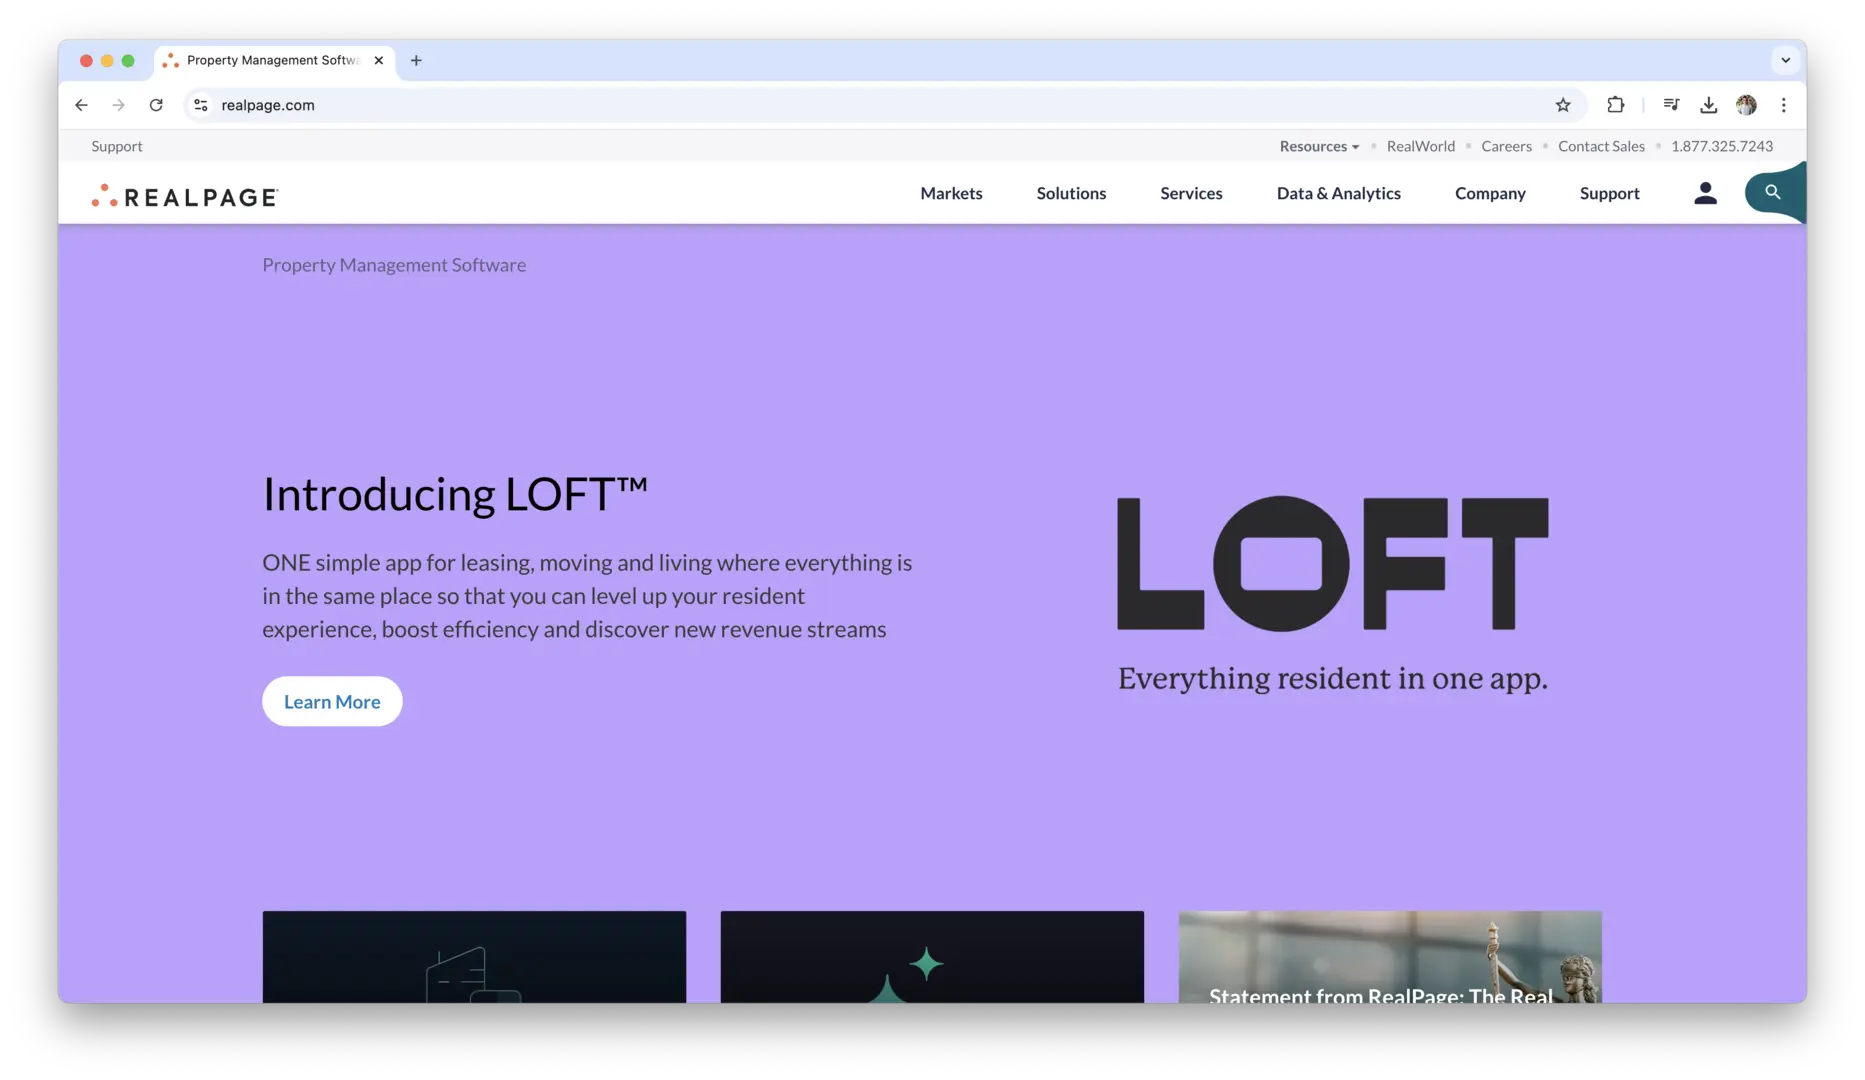Open the Services menu
This screenshot has width=1865, height=1080.
pyautogui.click(x=1191, y=193)
